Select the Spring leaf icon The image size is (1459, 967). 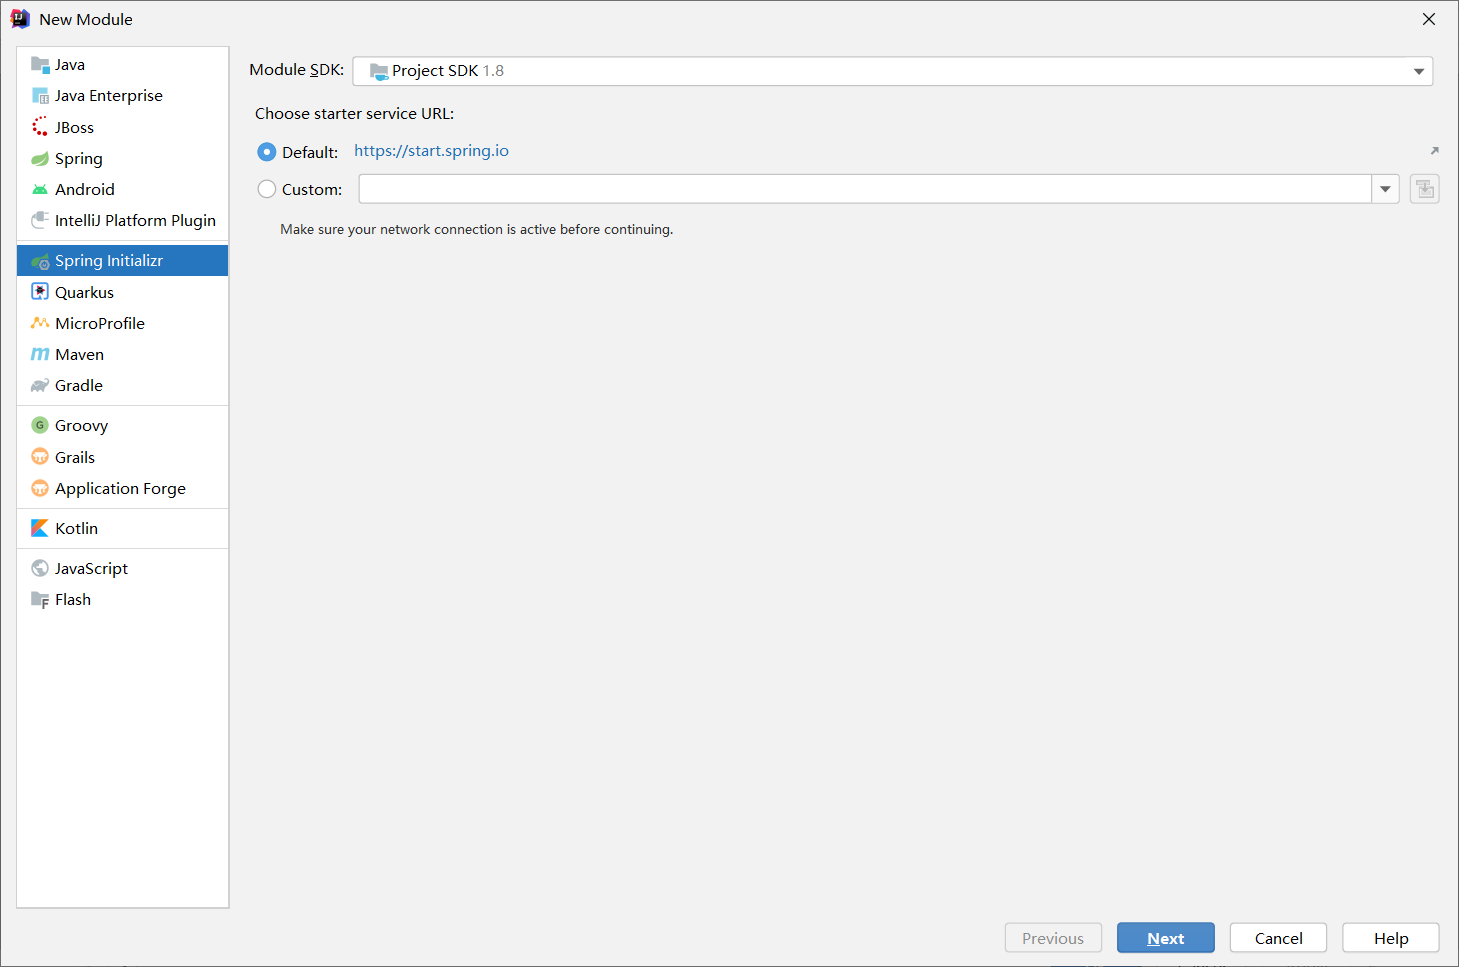(x=40, y=159)
